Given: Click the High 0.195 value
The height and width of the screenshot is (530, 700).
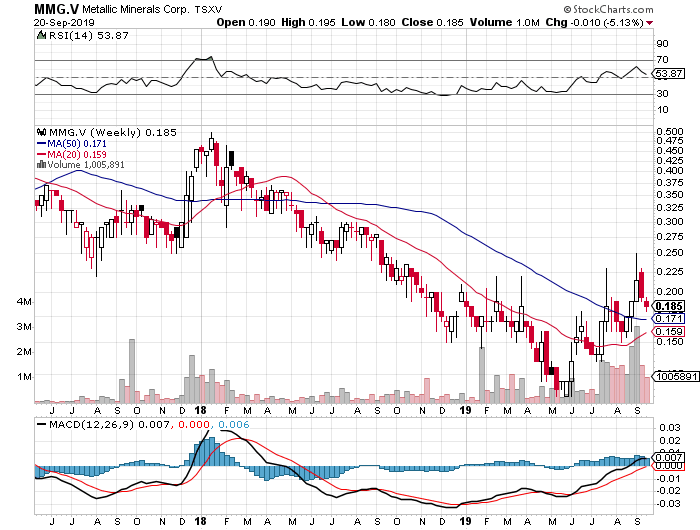Looking at the screenshot, I should [x=308, y=22].
